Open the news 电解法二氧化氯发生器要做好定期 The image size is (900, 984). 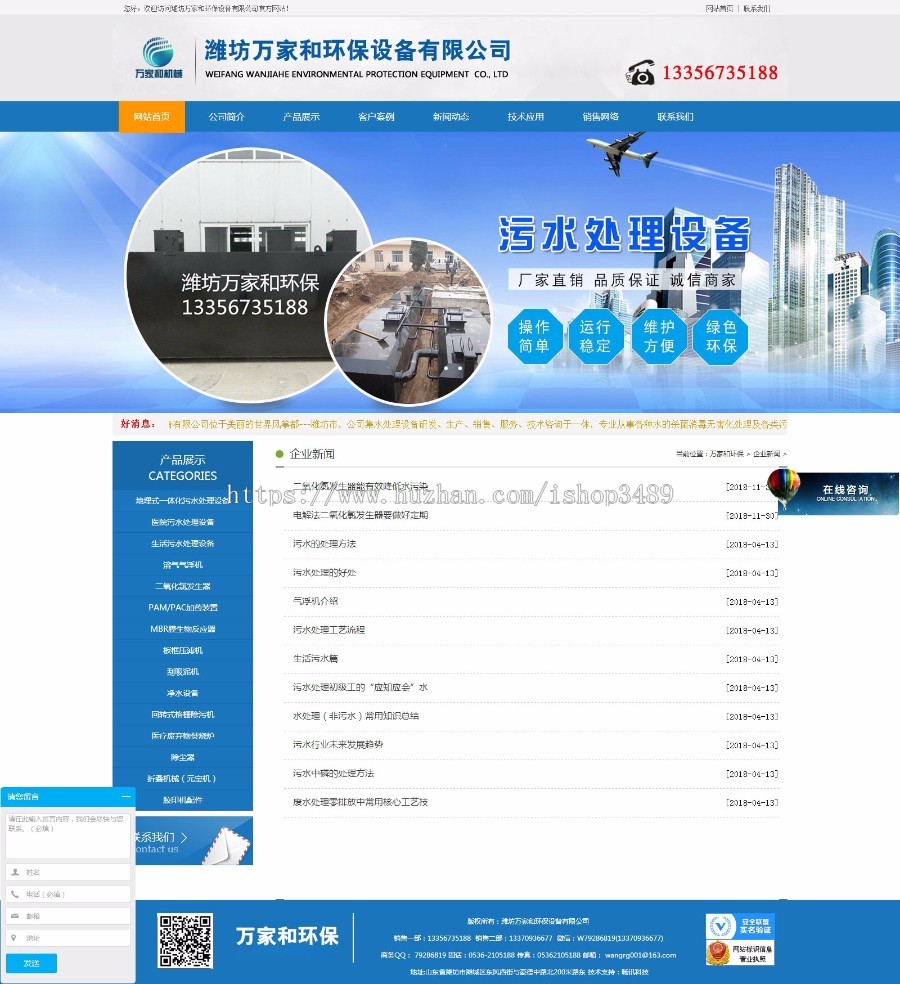360,515
